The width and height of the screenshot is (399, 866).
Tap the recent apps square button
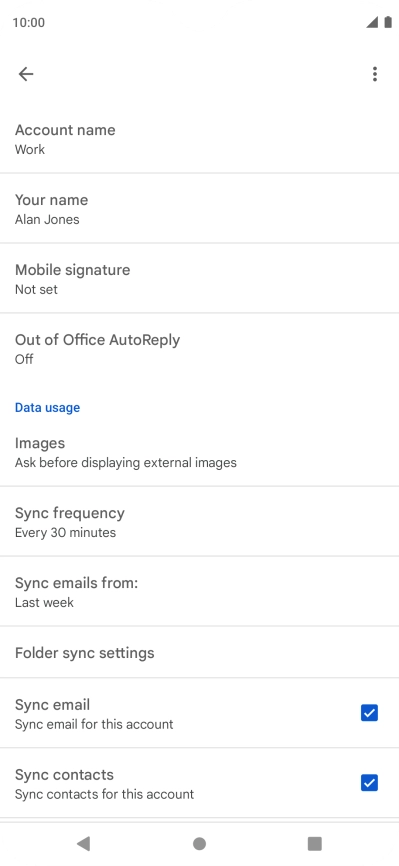click(x=314, y=843)
